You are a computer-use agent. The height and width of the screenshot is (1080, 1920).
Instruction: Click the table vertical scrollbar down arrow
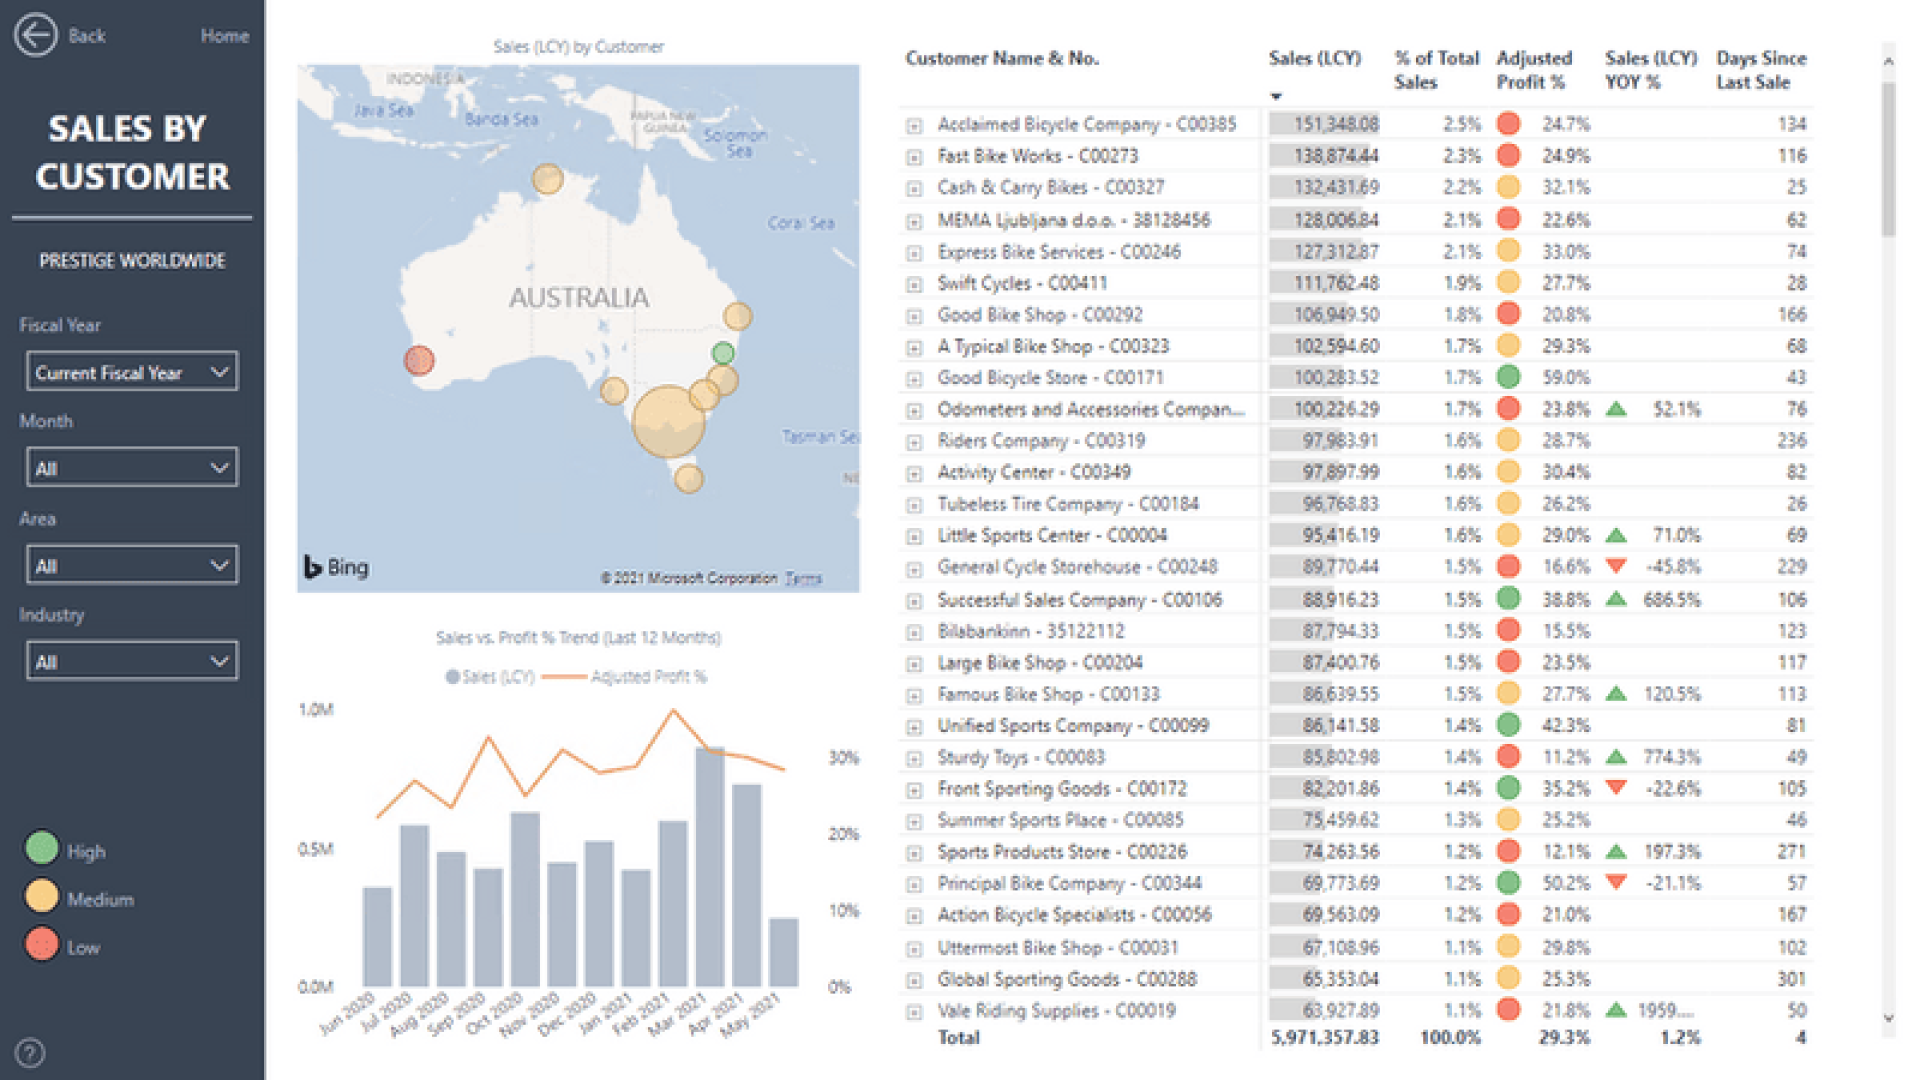point(1888,1018)
